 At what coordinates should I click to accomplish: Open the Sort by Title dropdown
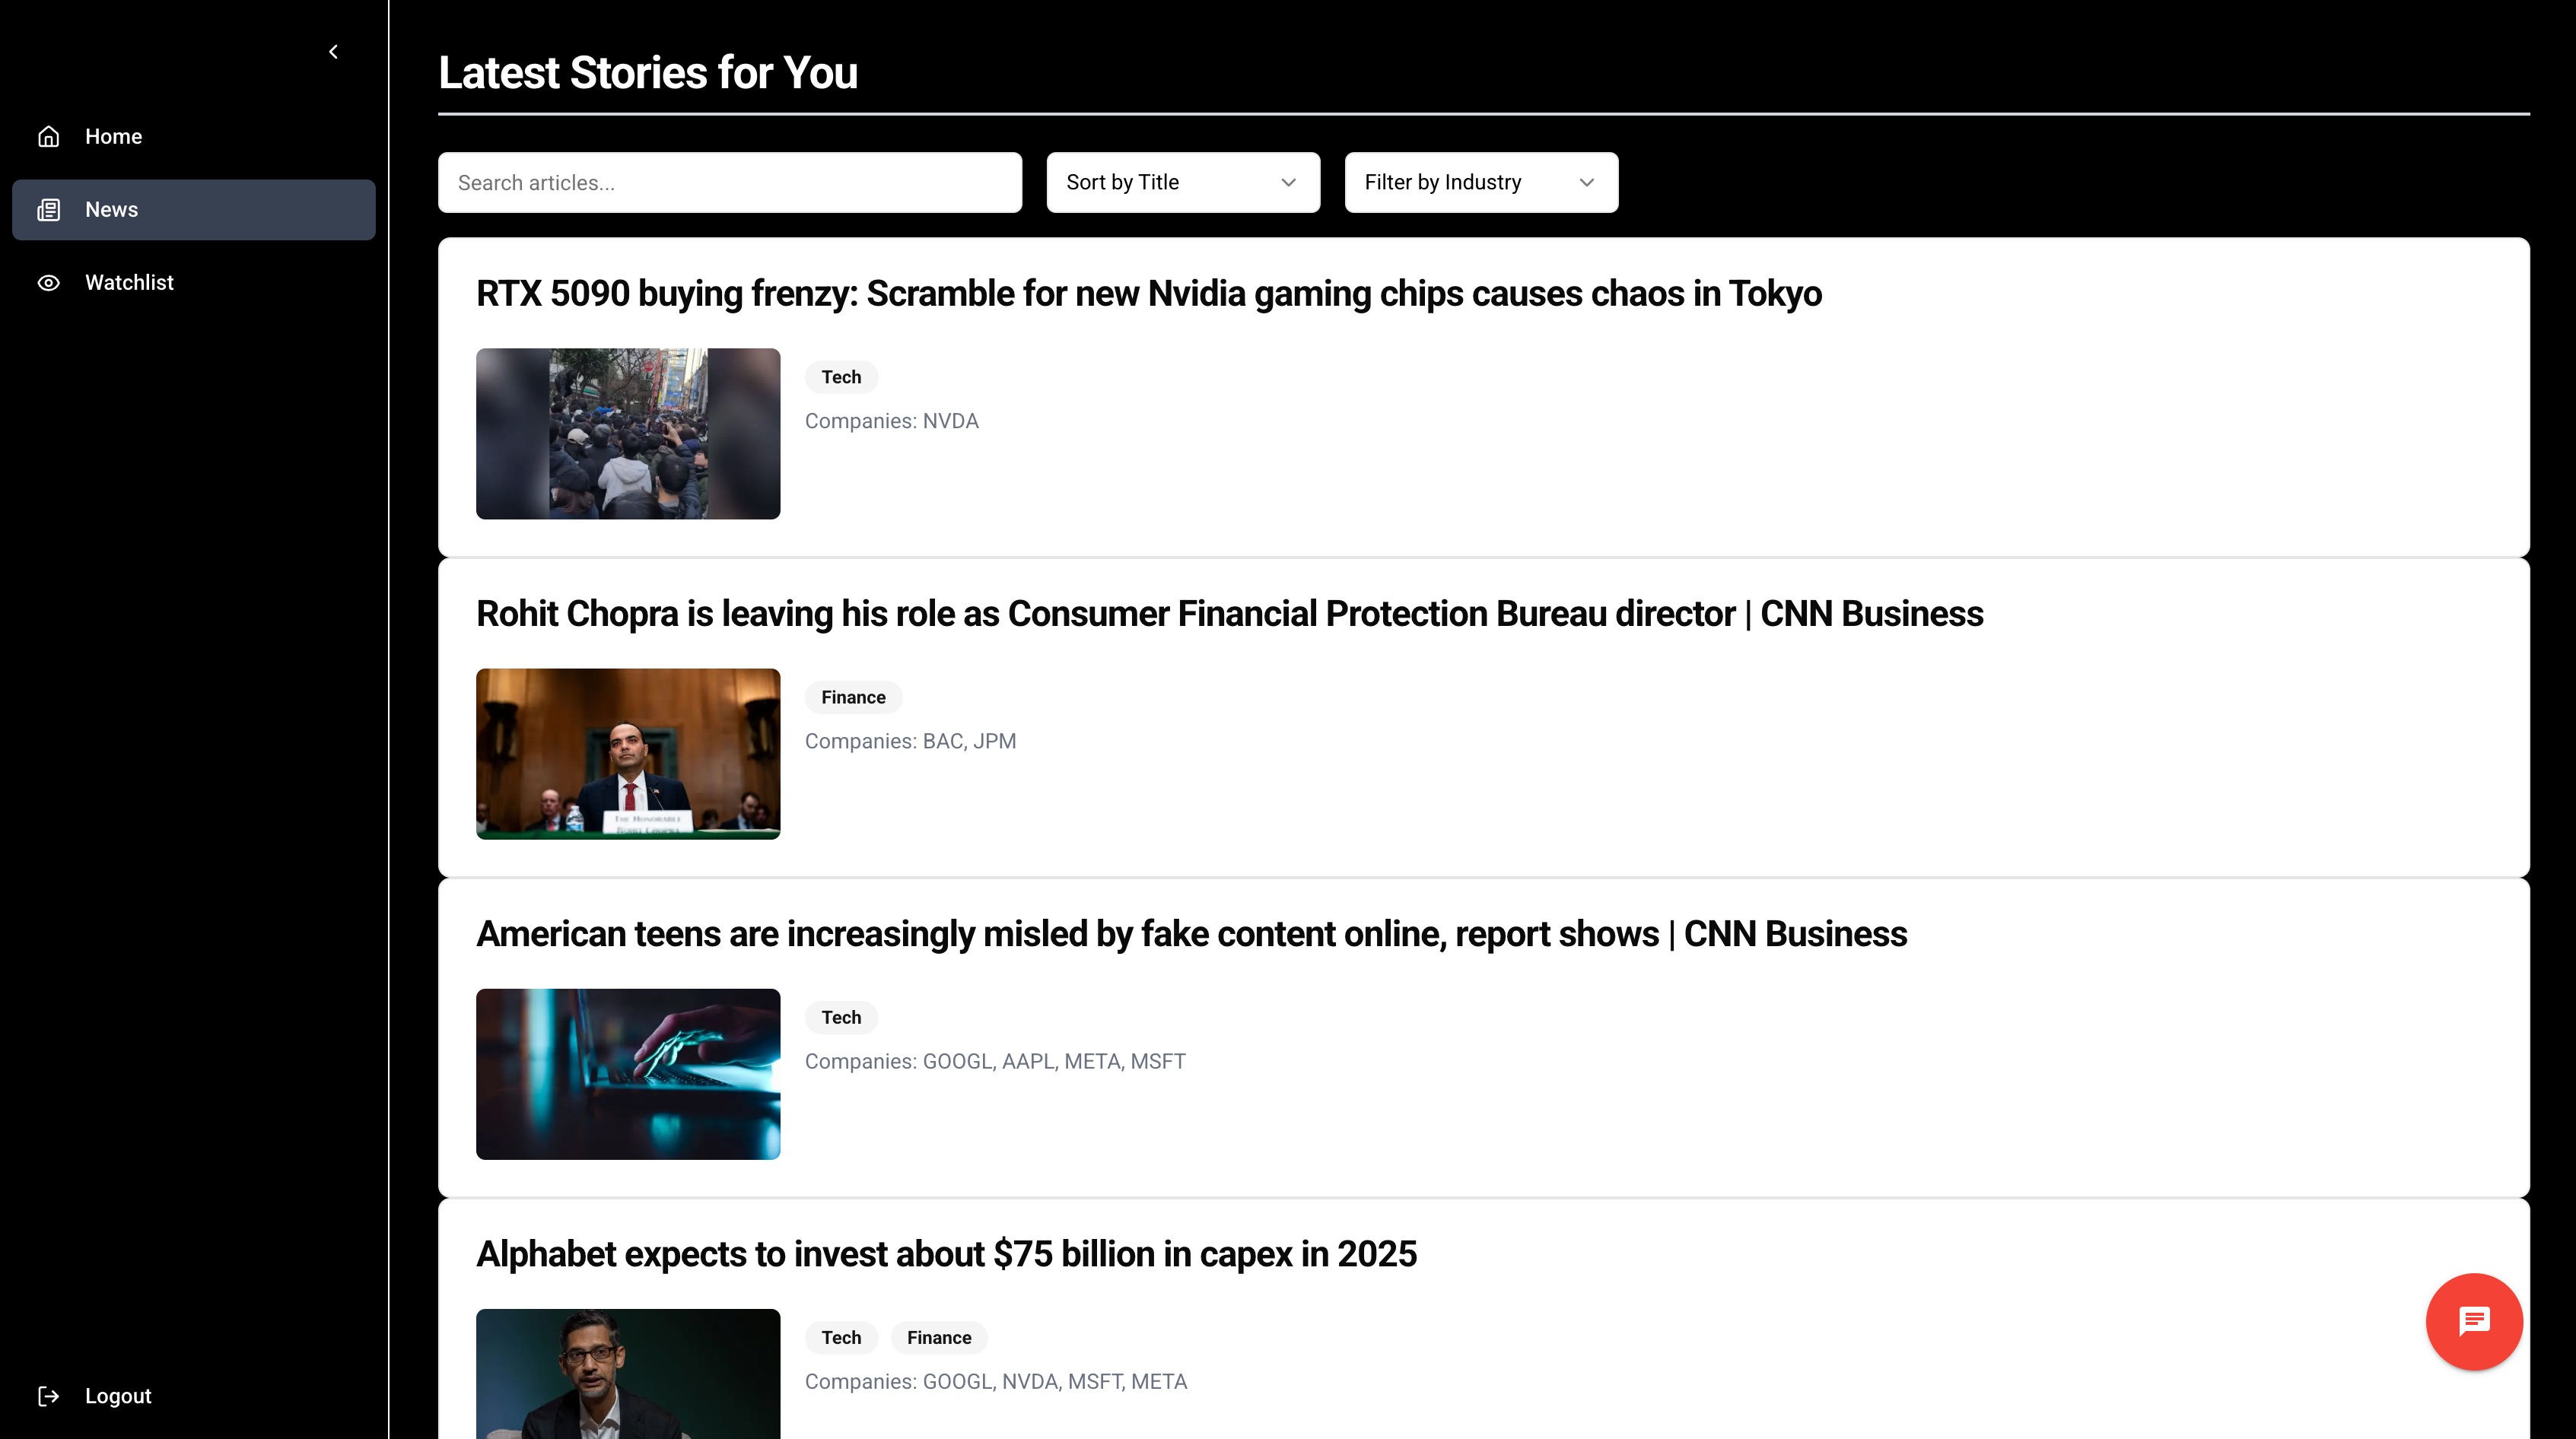point(1182,182)
